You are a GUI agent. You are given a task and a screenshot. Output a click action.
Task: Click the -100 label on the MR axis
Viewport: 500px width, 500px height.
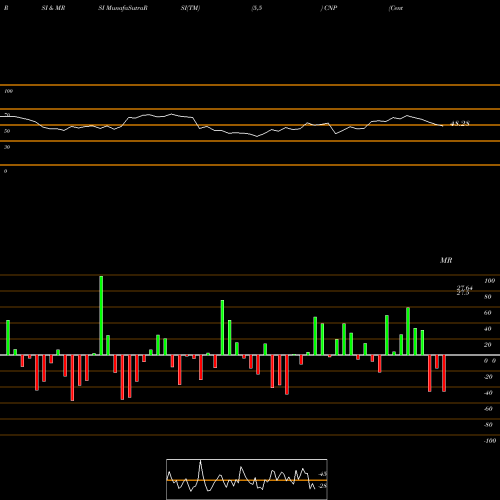point(490,441)
